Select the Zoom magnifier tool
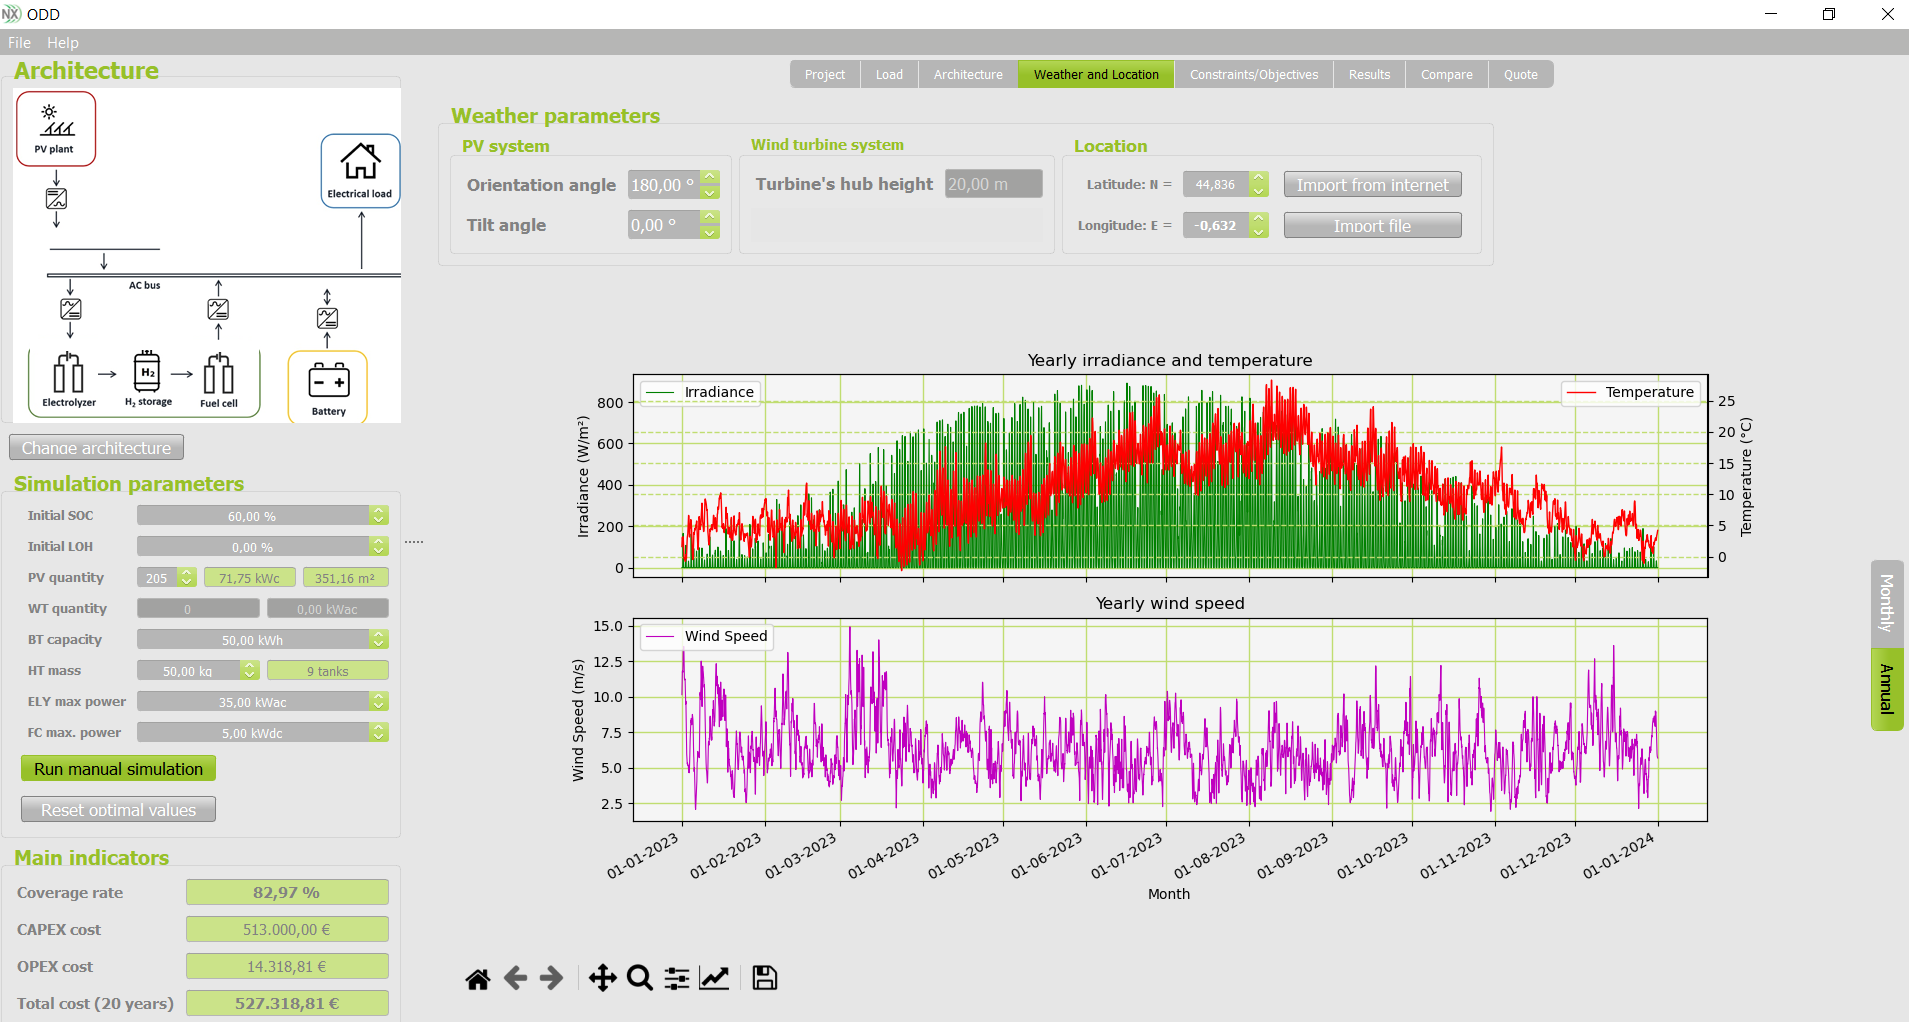The image size is (1909, 1022). point(640,978)
